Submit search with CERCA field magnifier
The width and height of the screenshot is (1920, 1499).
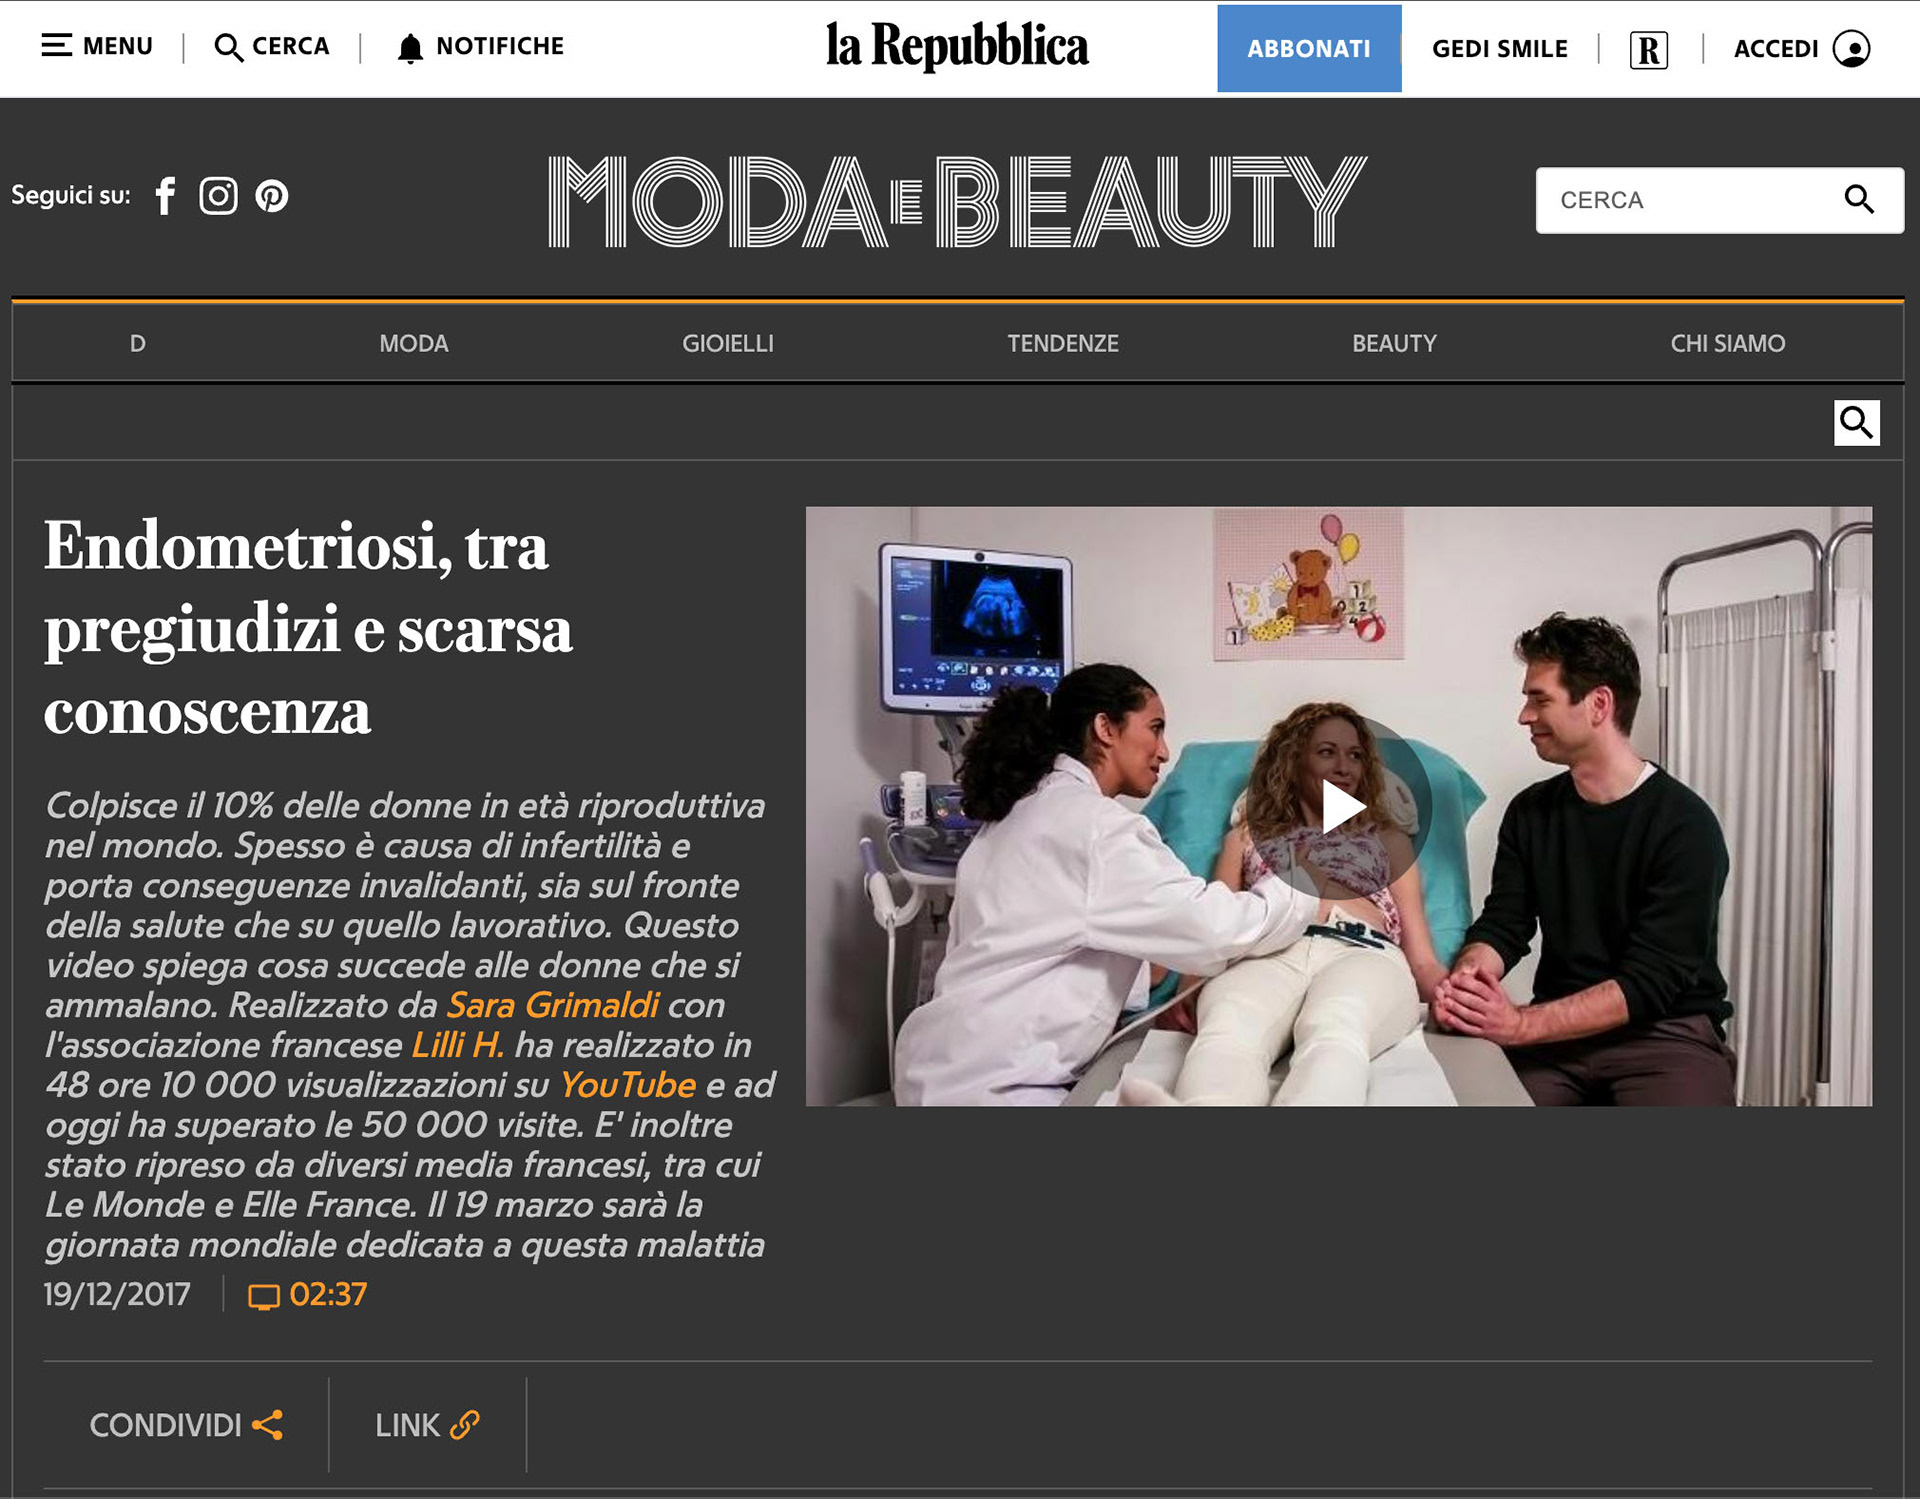pos(1858,200)
